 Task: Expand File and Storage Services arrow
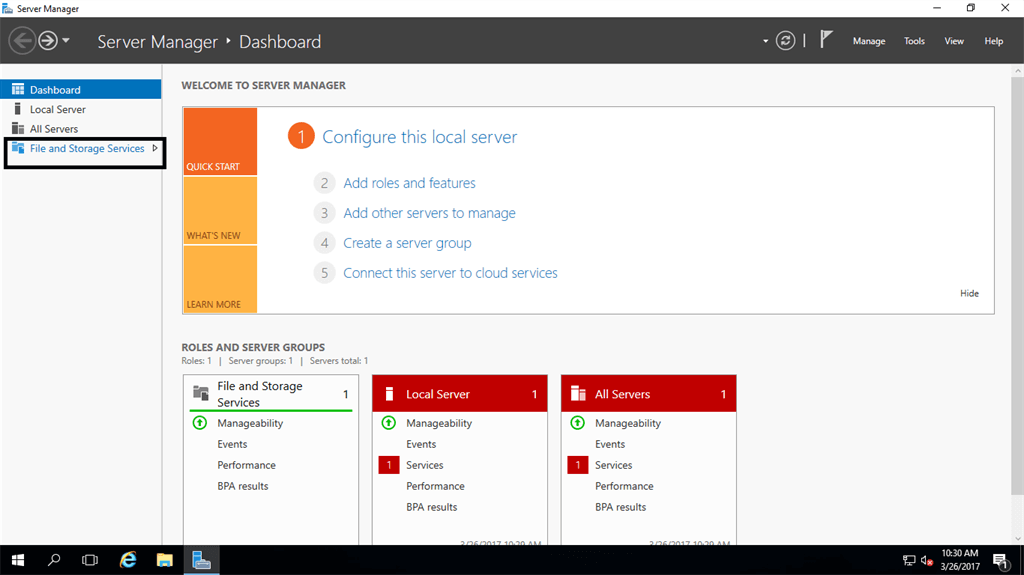155,148
